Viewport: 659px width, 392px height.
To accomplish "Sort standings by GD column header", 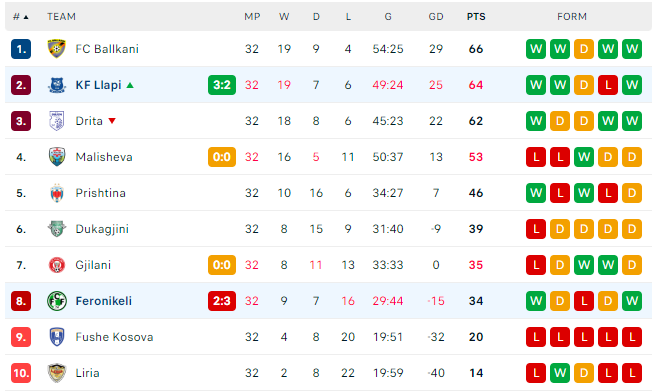I will pos(436,17).
